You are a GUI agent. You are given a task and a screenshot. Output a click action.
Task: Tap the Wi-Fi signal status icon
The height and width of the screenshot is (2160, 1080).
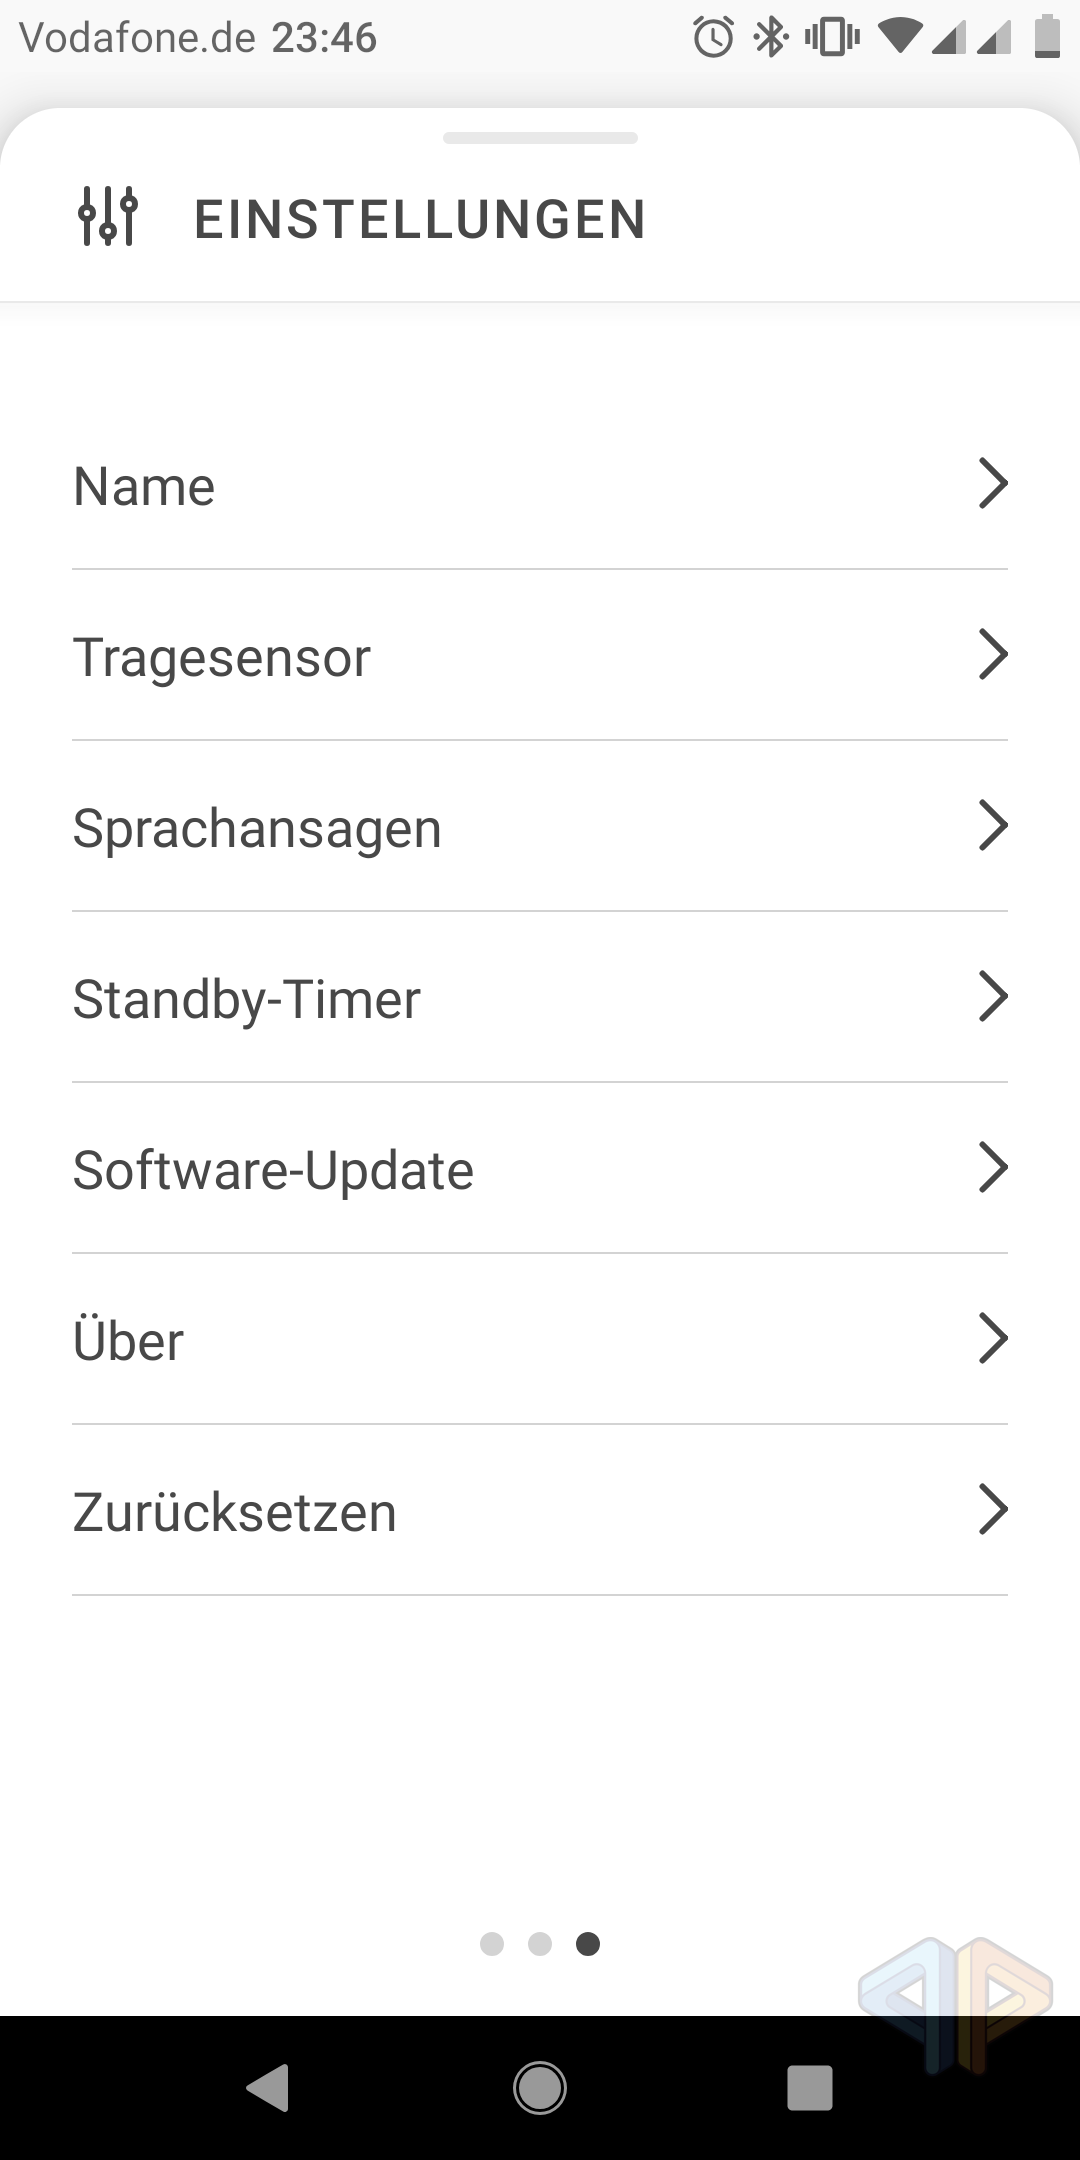click(899, 38)
